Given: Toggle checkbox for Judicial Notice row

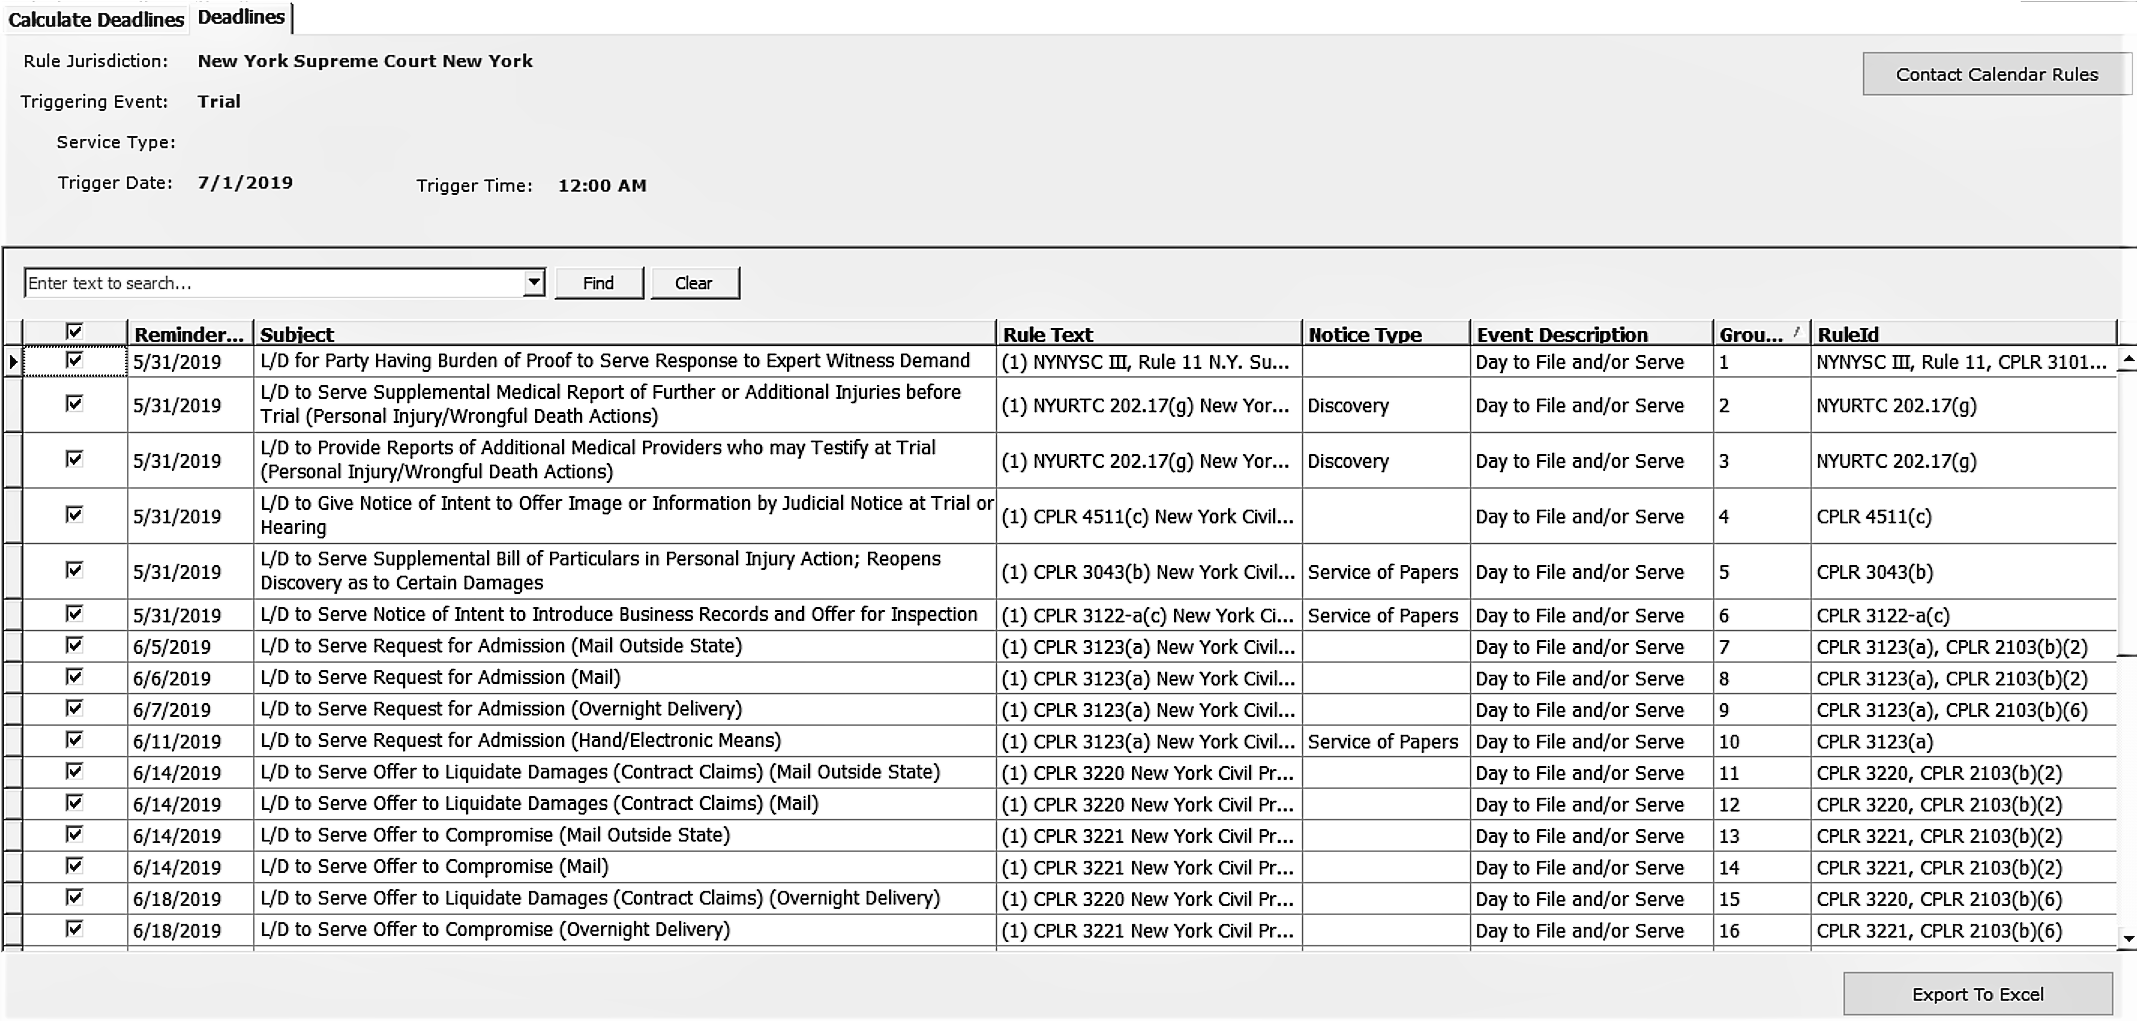Looking at the screenshot, I should (x=74, y=514).
